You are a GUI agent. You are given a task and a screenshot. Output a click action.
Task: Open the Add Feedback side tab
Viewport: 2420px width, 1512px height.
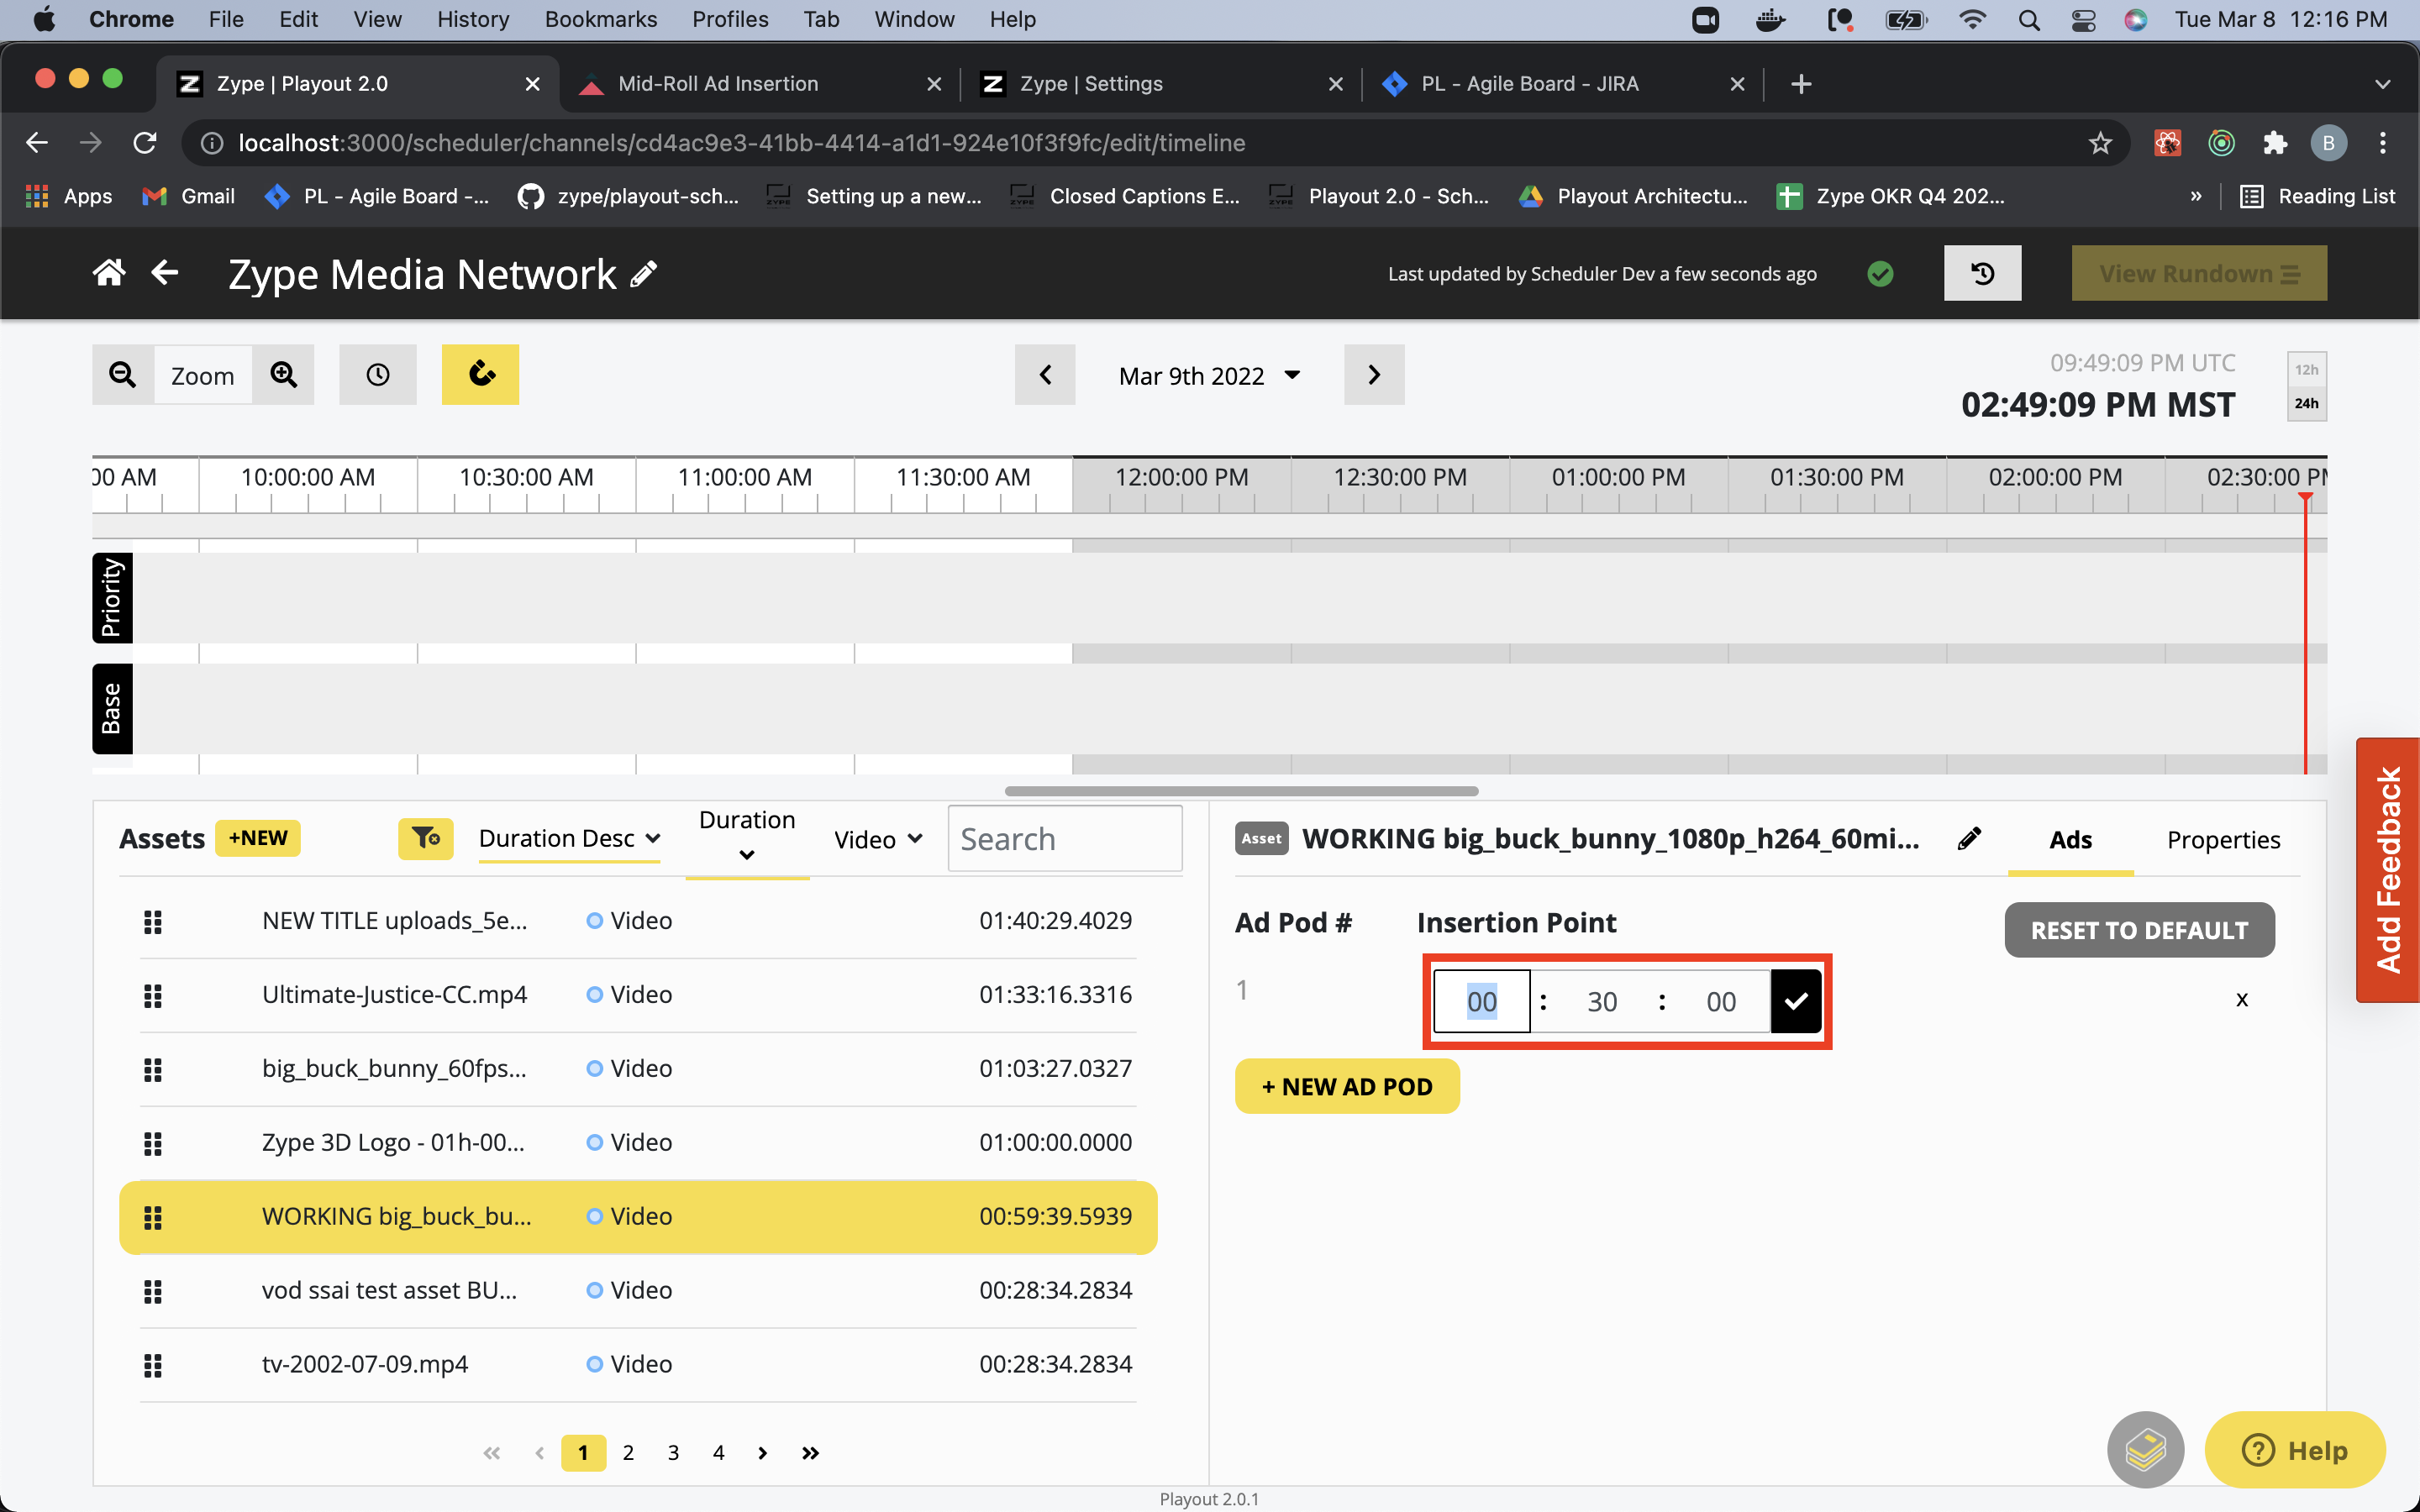pyautogui.click(x=2387, y=870)
